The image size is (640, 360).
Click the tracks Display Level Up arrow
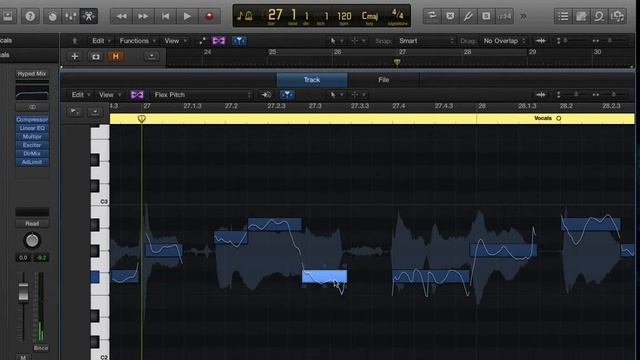[75, 41]
